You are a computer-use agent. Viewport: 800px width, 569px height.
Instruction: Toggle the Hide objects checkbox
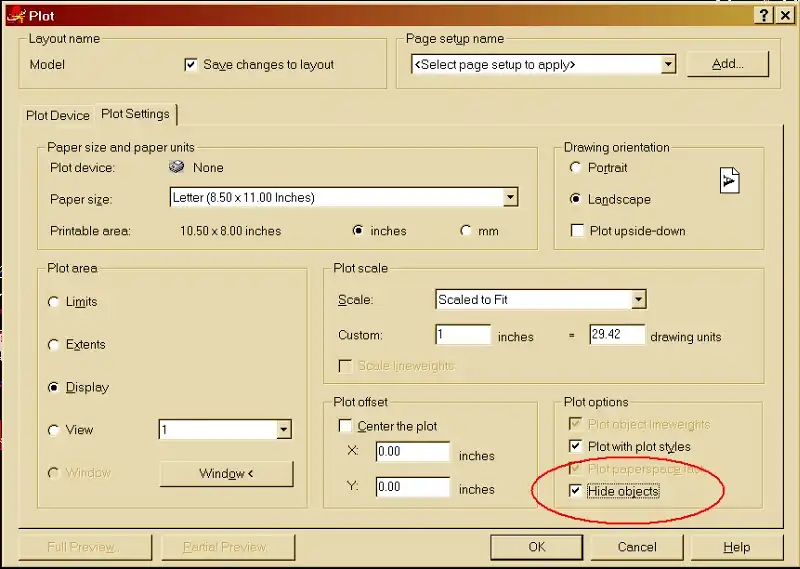coord(575,491)
